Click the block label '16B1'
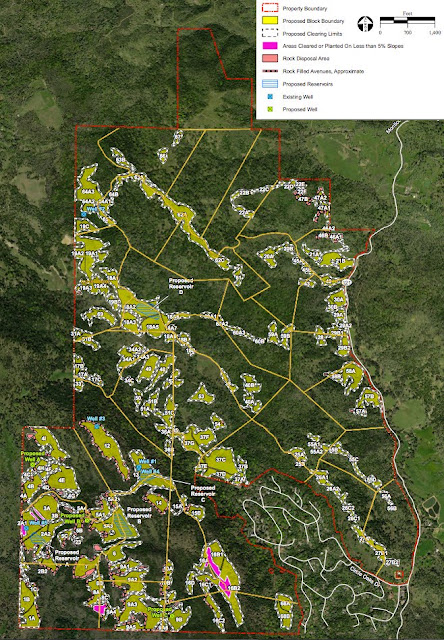This screenshot has height=640, width=444. pyautogui.click(x=217, y=555)
